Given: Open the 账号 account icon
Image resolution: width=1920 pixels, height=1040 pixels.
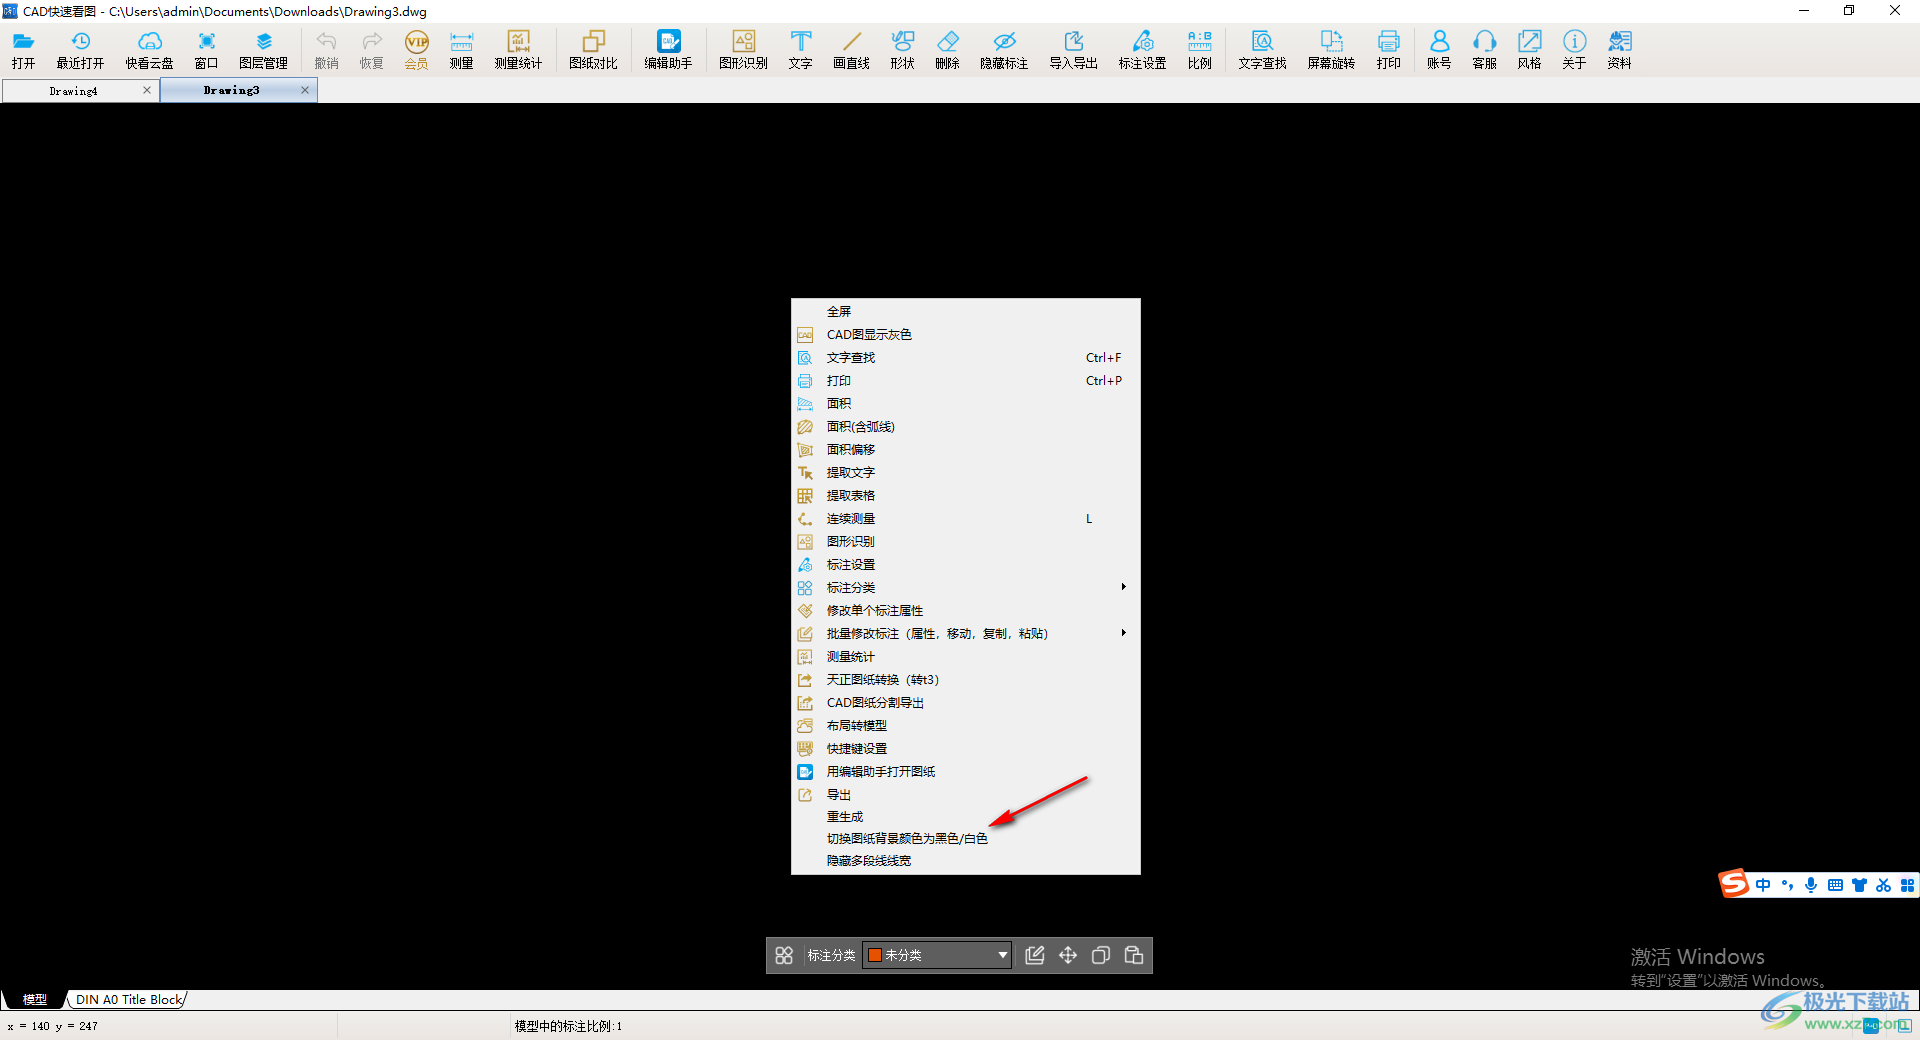Looking at the screenshot, I should (1439, 49).
